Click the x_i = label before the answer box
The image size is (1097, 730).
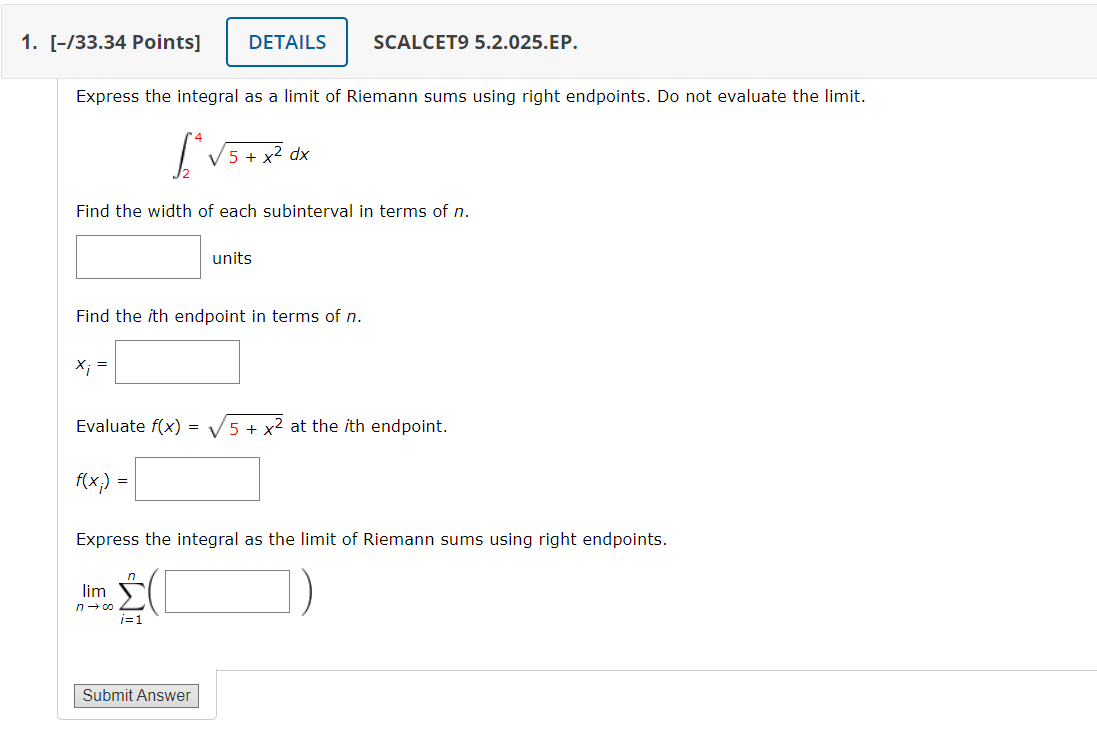(x=90, y=364)
